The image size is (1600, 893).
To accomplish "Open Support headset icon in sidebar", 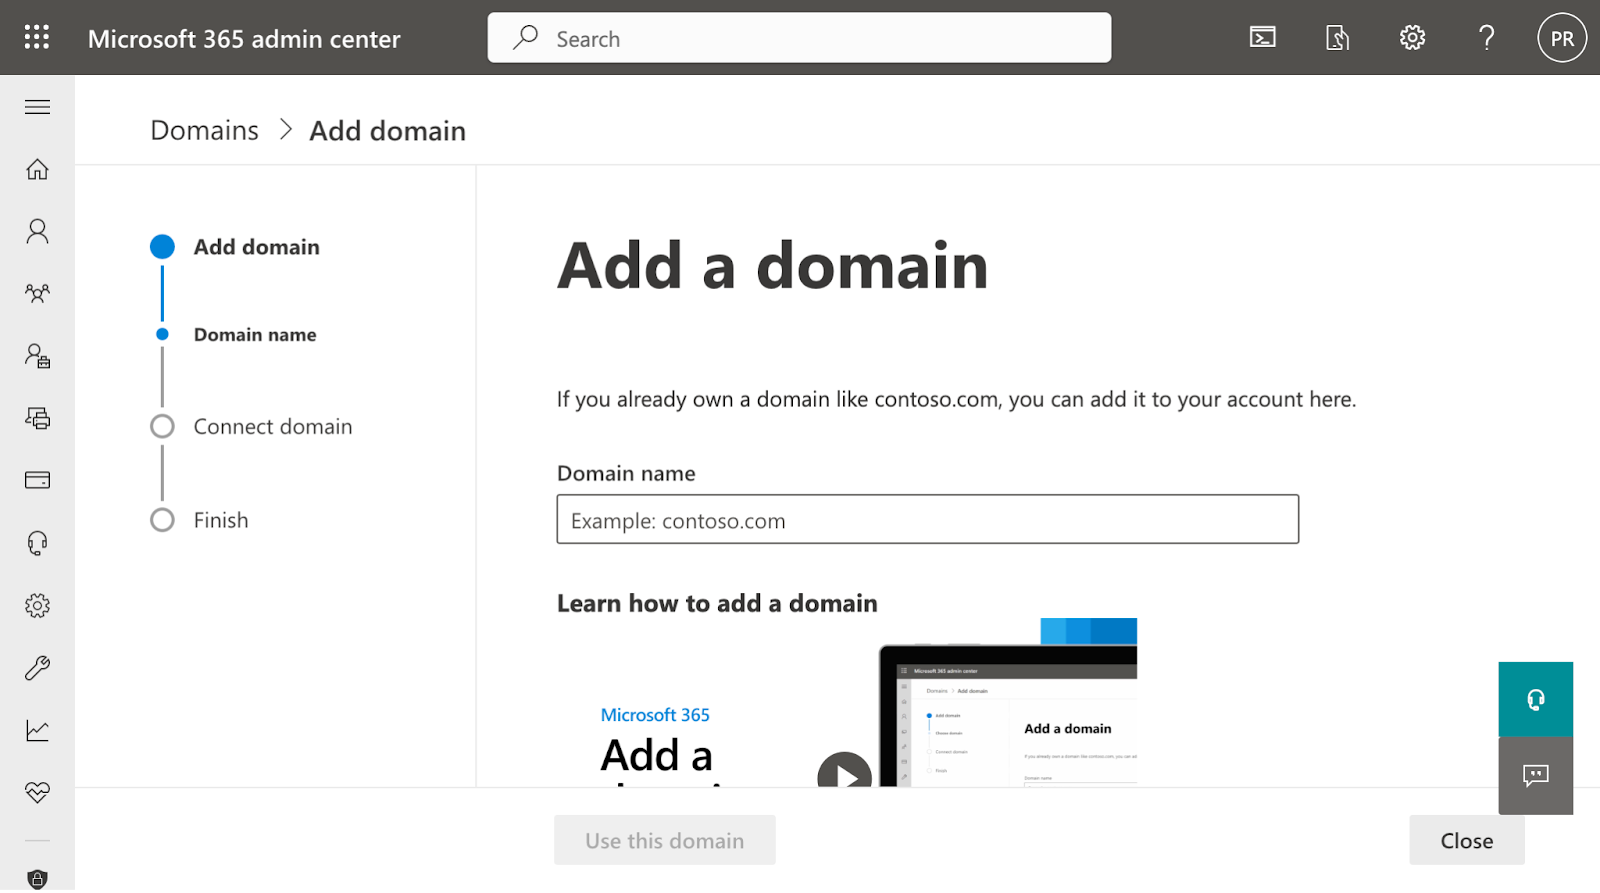I will [x=37, y=543].
